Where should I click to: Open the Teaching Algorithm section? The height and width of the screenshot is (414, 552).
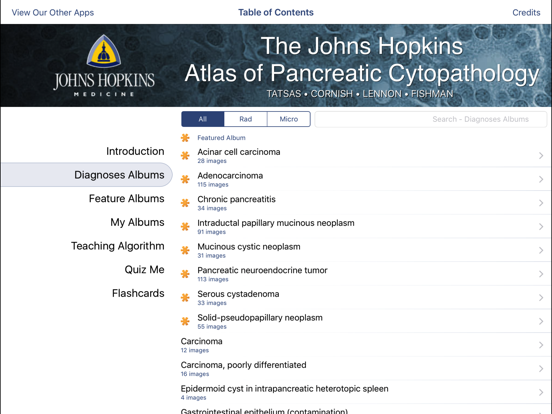point(118,246)
